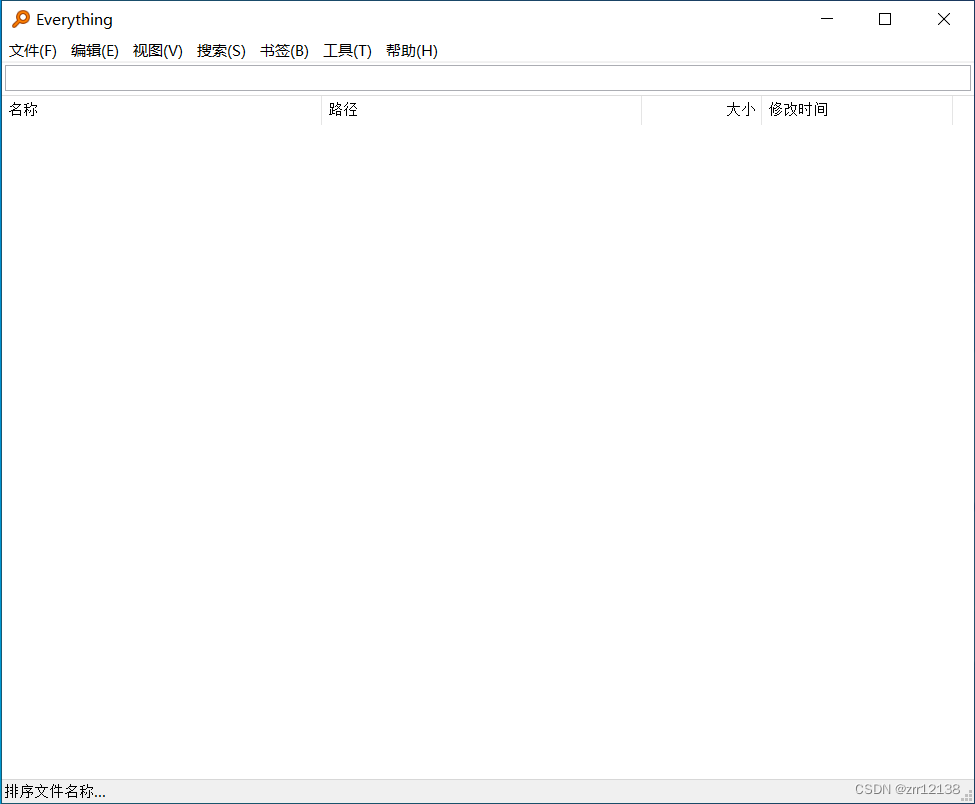Click the Everything title bar text
Viewport: 975px width, 804px height.
click(75, 18)
